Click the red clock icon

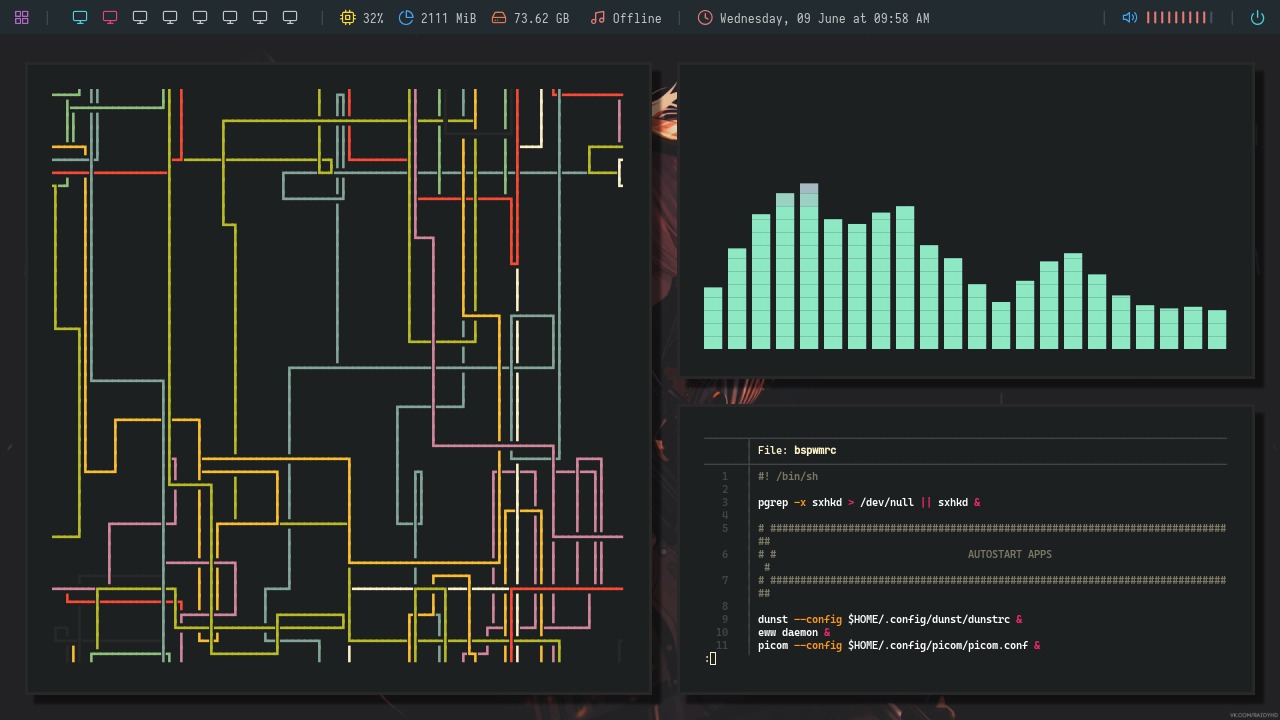coord(705,18)
